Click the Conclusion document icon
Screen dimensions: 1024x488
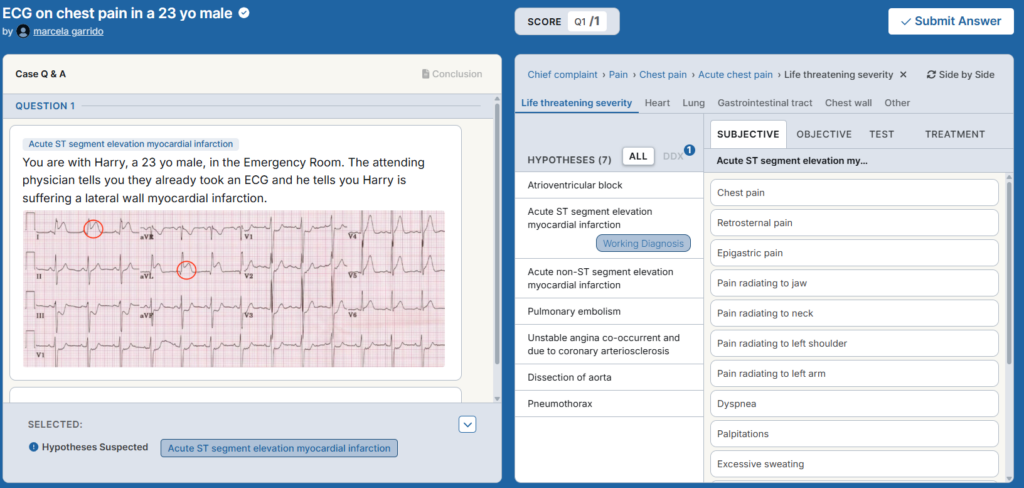coord(426,74)
